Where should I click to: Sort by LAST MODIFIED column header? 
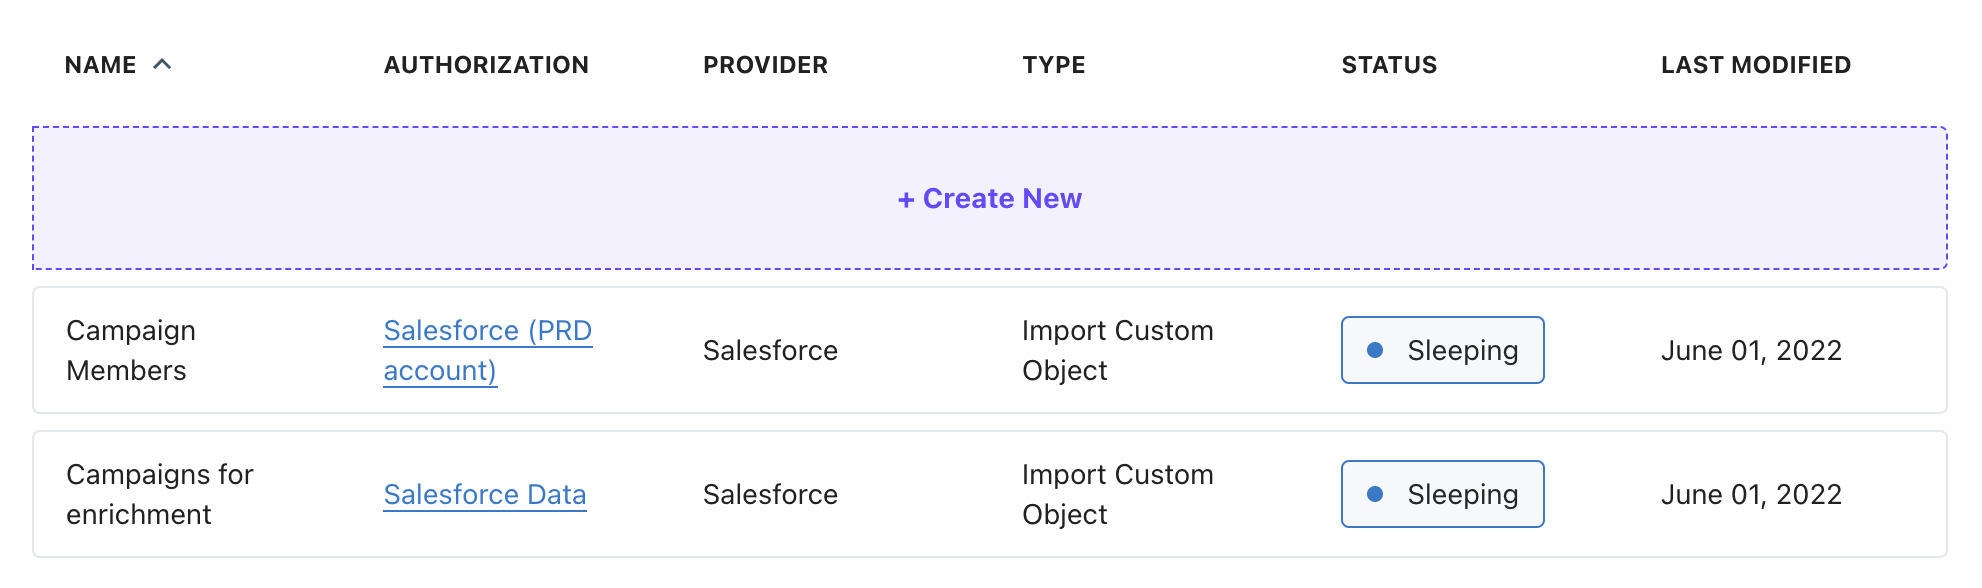1755,65
